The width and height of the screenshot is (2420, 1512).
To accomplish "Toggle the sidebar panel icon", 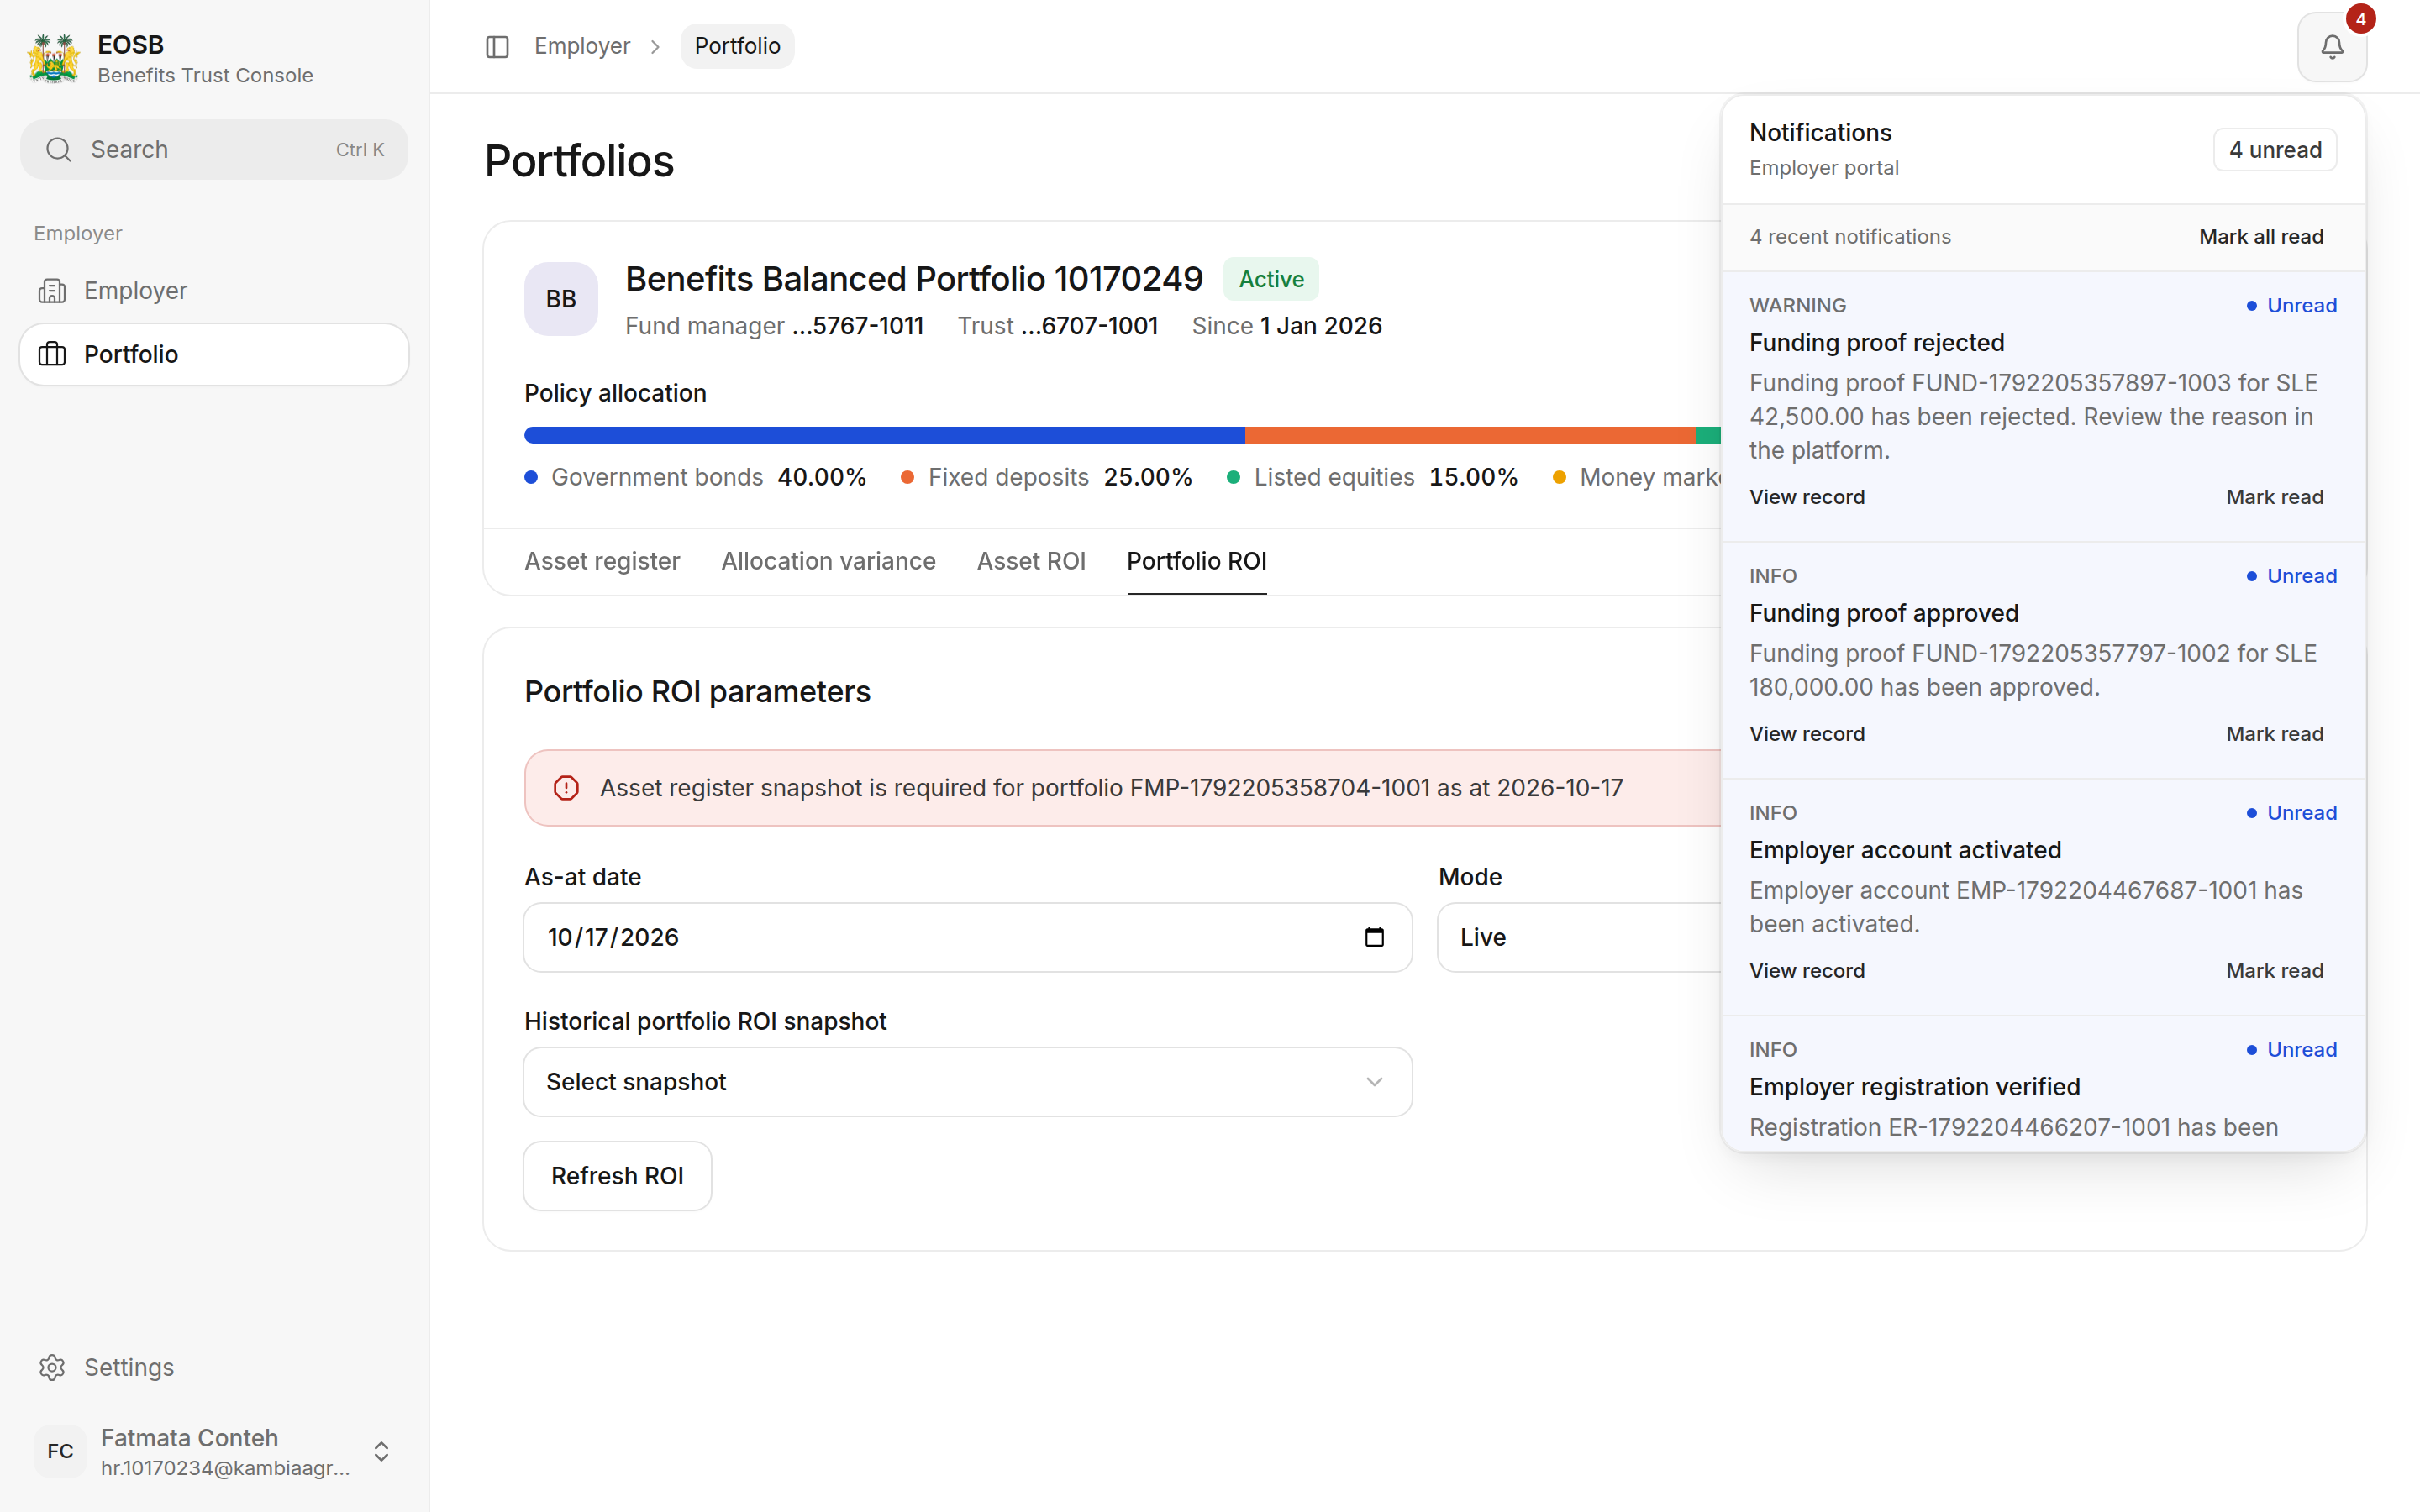I will tap(497, 47).
